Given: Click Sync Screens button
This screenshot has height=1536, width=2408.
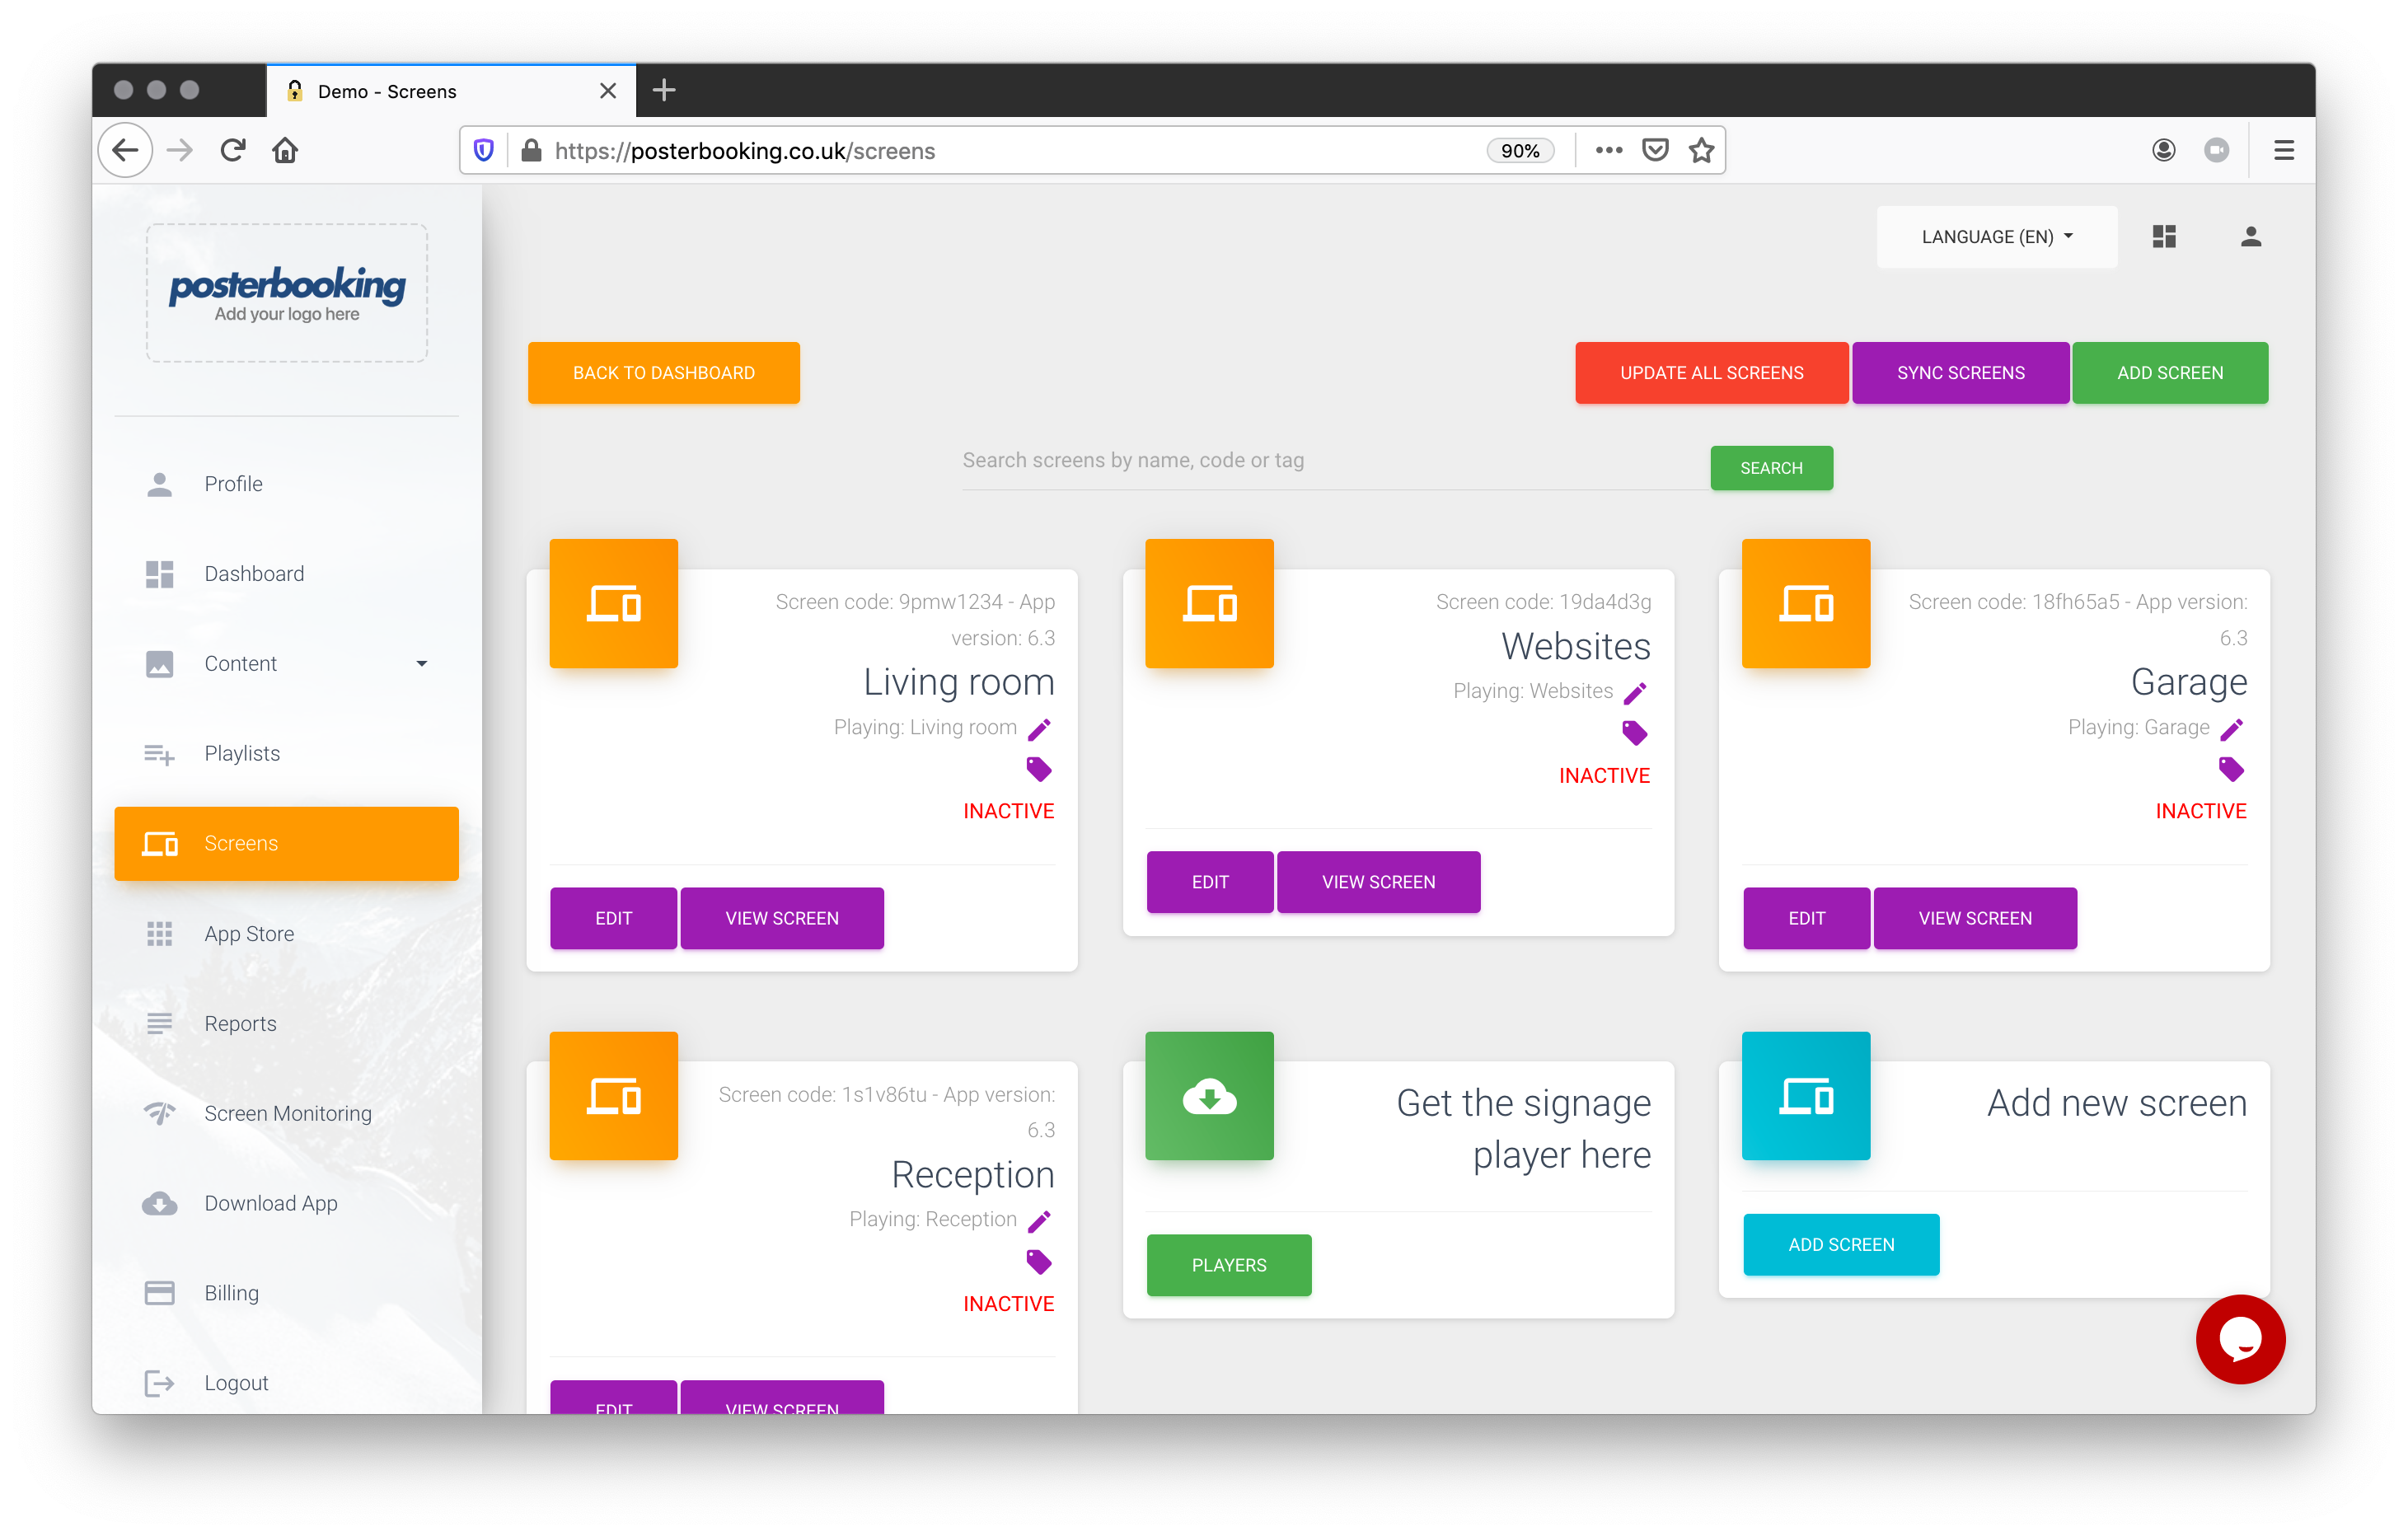Looking at the screenshot, I should coord(1961,373).
